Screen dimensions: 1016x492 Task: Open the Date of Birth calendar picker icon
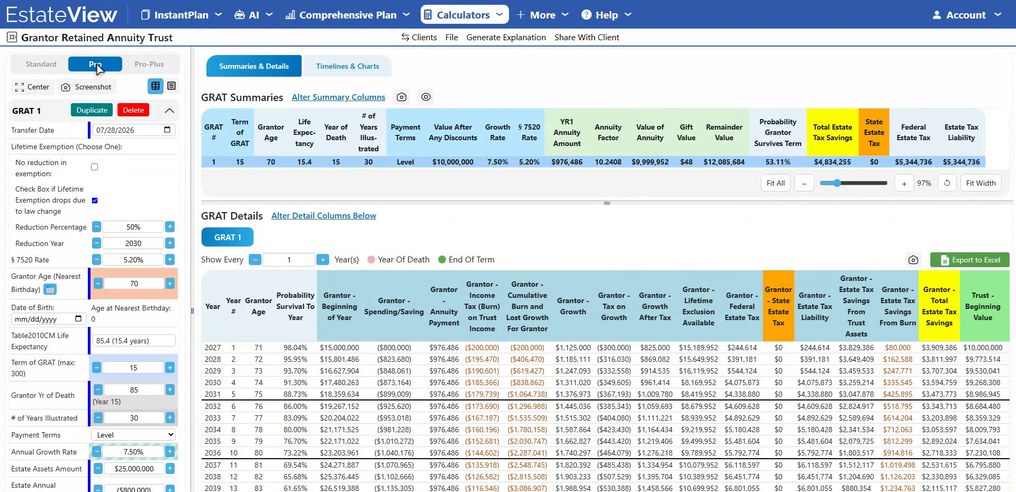pyautogui.click(x=79, y=319)
